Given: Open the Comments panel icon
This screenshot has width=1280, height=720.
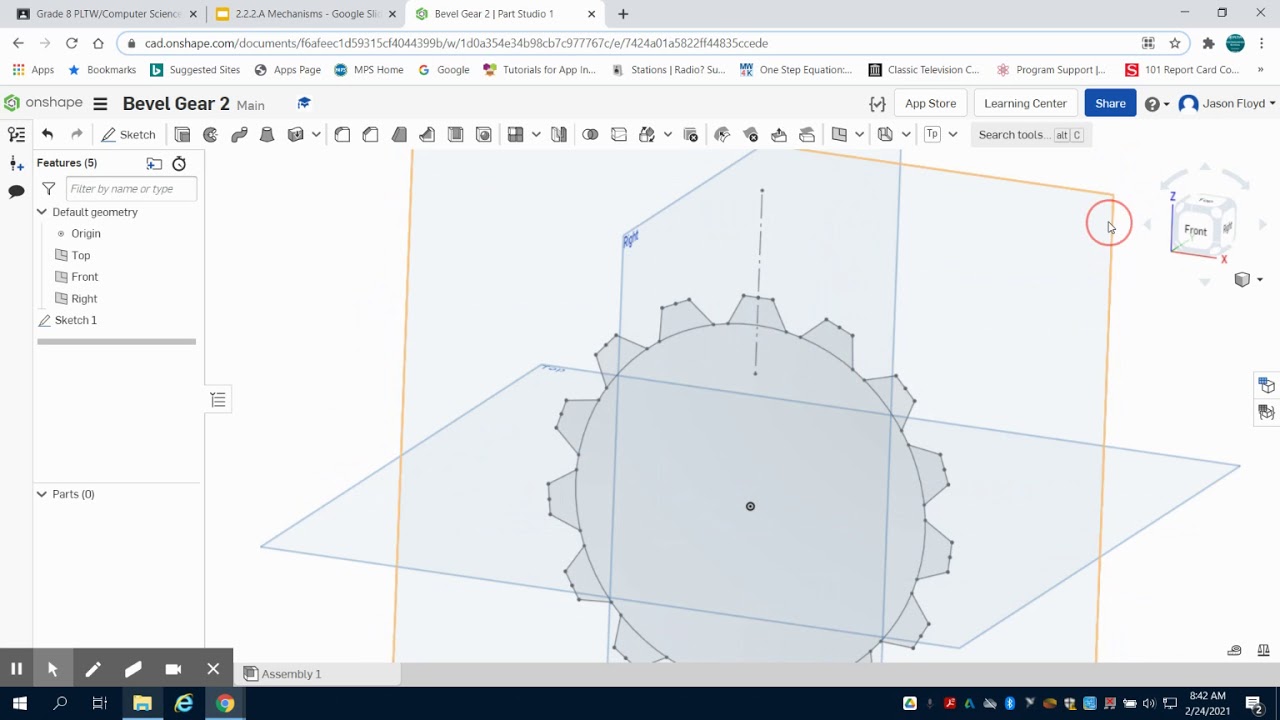Looking at the screenshot, I should click(16, 191).
